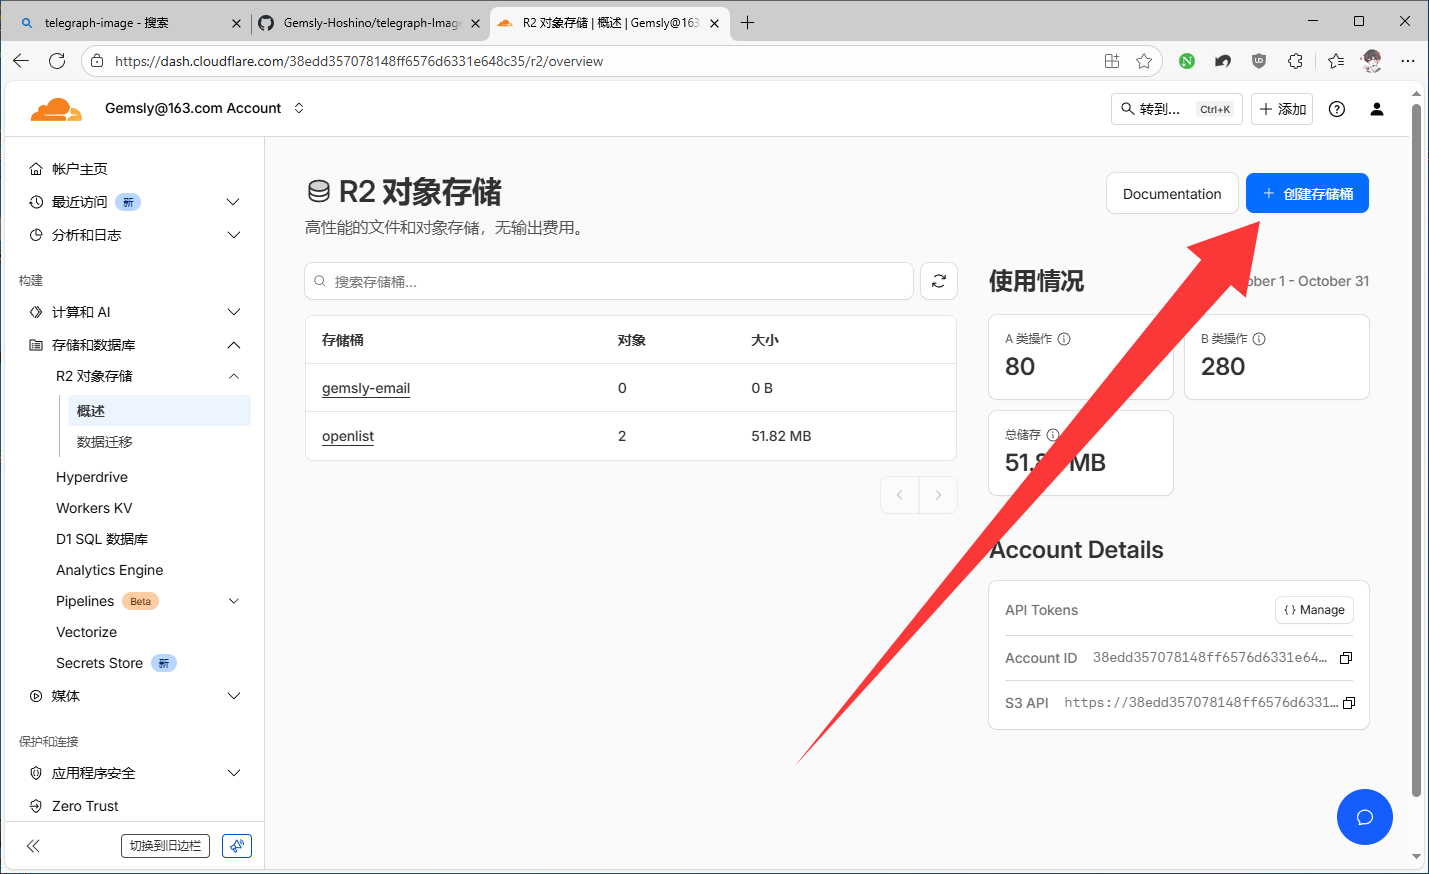Click the Manage API Tokens button

tap(1314, 610)
